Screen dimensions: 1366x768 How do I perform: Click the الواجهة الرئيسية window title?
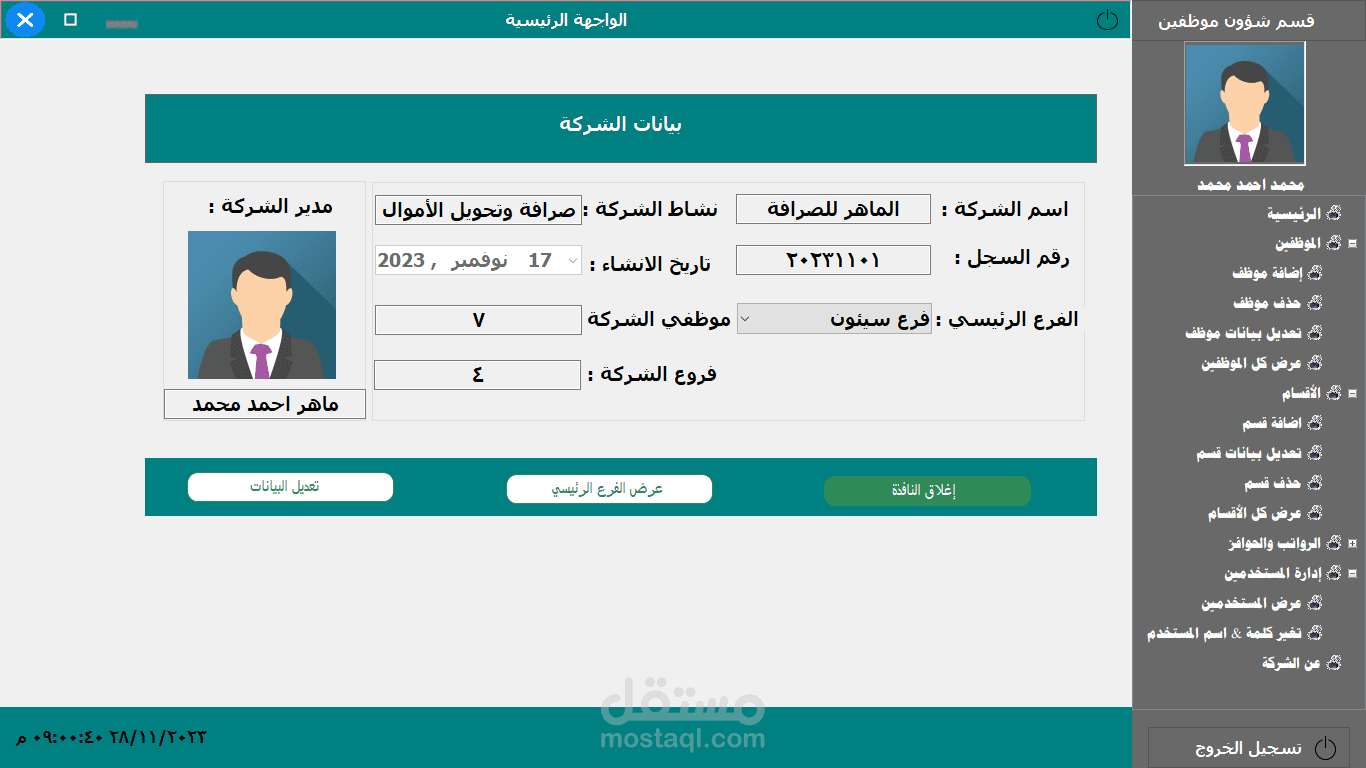(x=566, y=20)
